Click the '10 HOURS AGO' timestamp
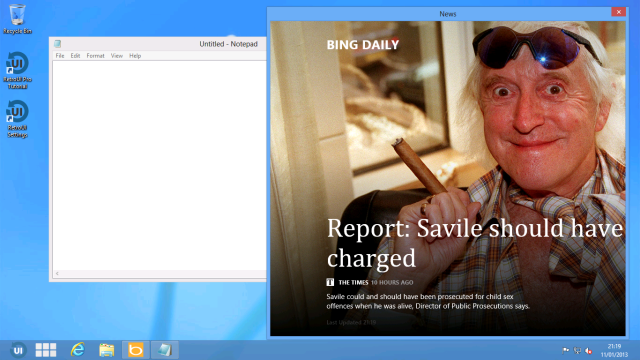Screen dimensions: 640x360 pyautogui.click(x=392, y=282)
